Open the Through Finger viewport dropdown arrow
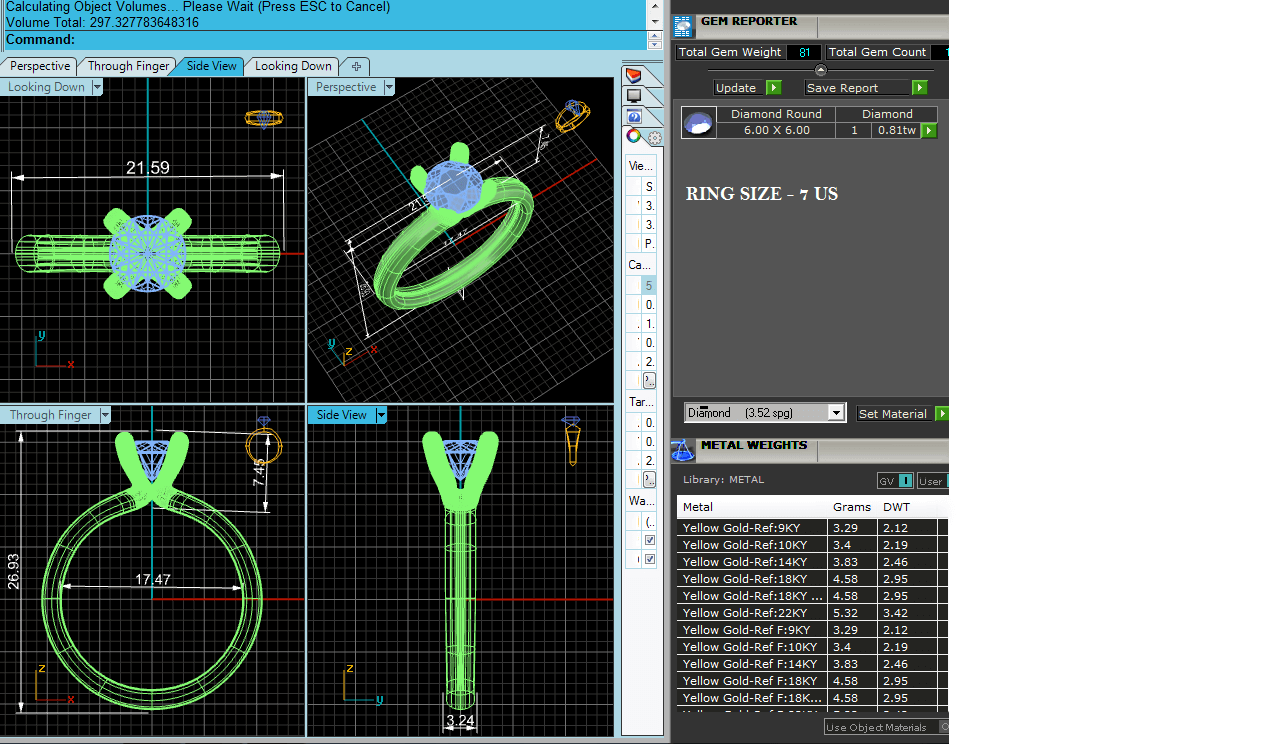 point(104,415)
